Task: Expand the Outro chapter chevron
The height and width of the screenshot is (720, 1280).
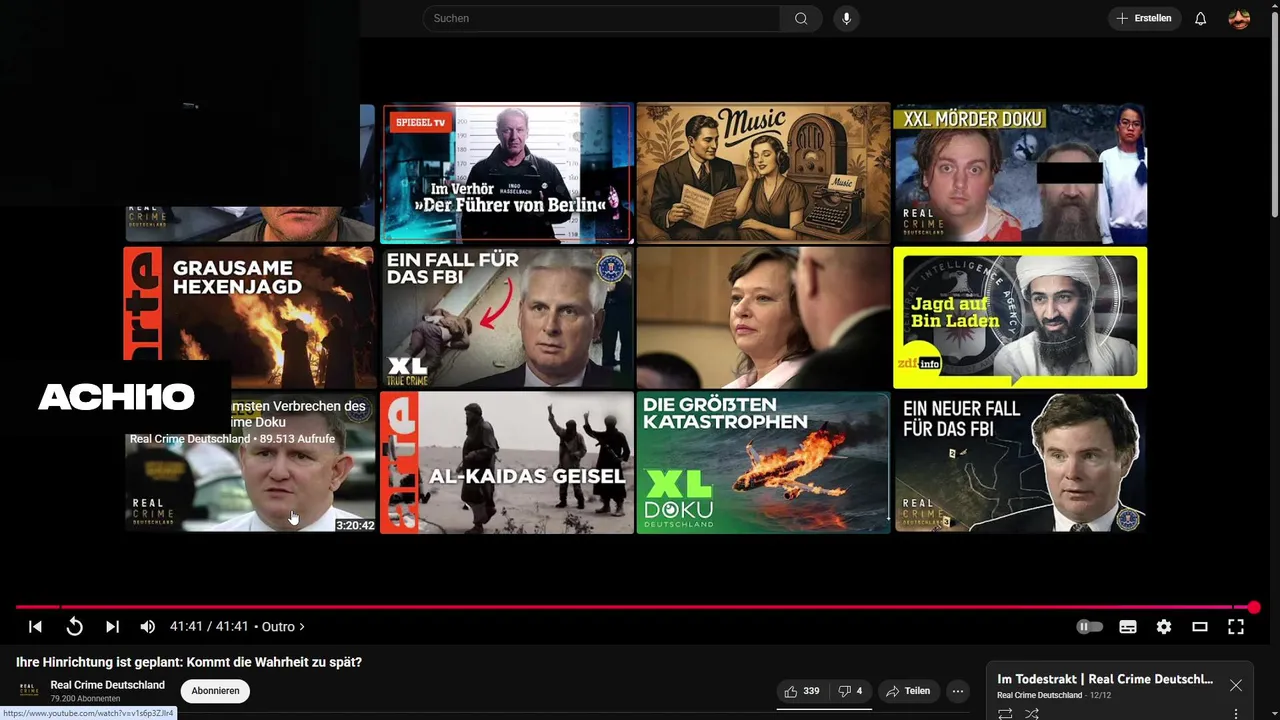Action: [302, 627]
